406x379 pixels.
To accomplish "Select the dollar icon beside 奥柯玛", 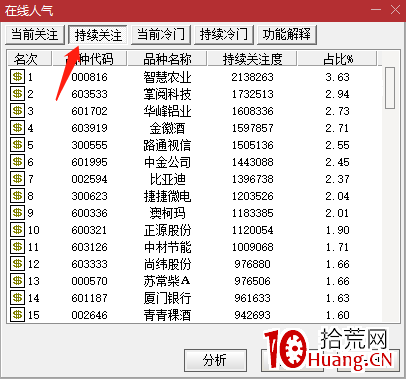I will [x=17, y=213].
